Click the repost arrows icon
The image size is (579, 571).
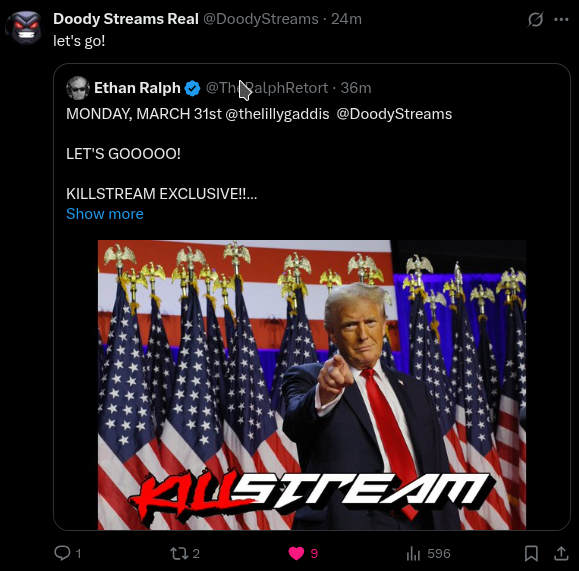(x=179, y=553)
